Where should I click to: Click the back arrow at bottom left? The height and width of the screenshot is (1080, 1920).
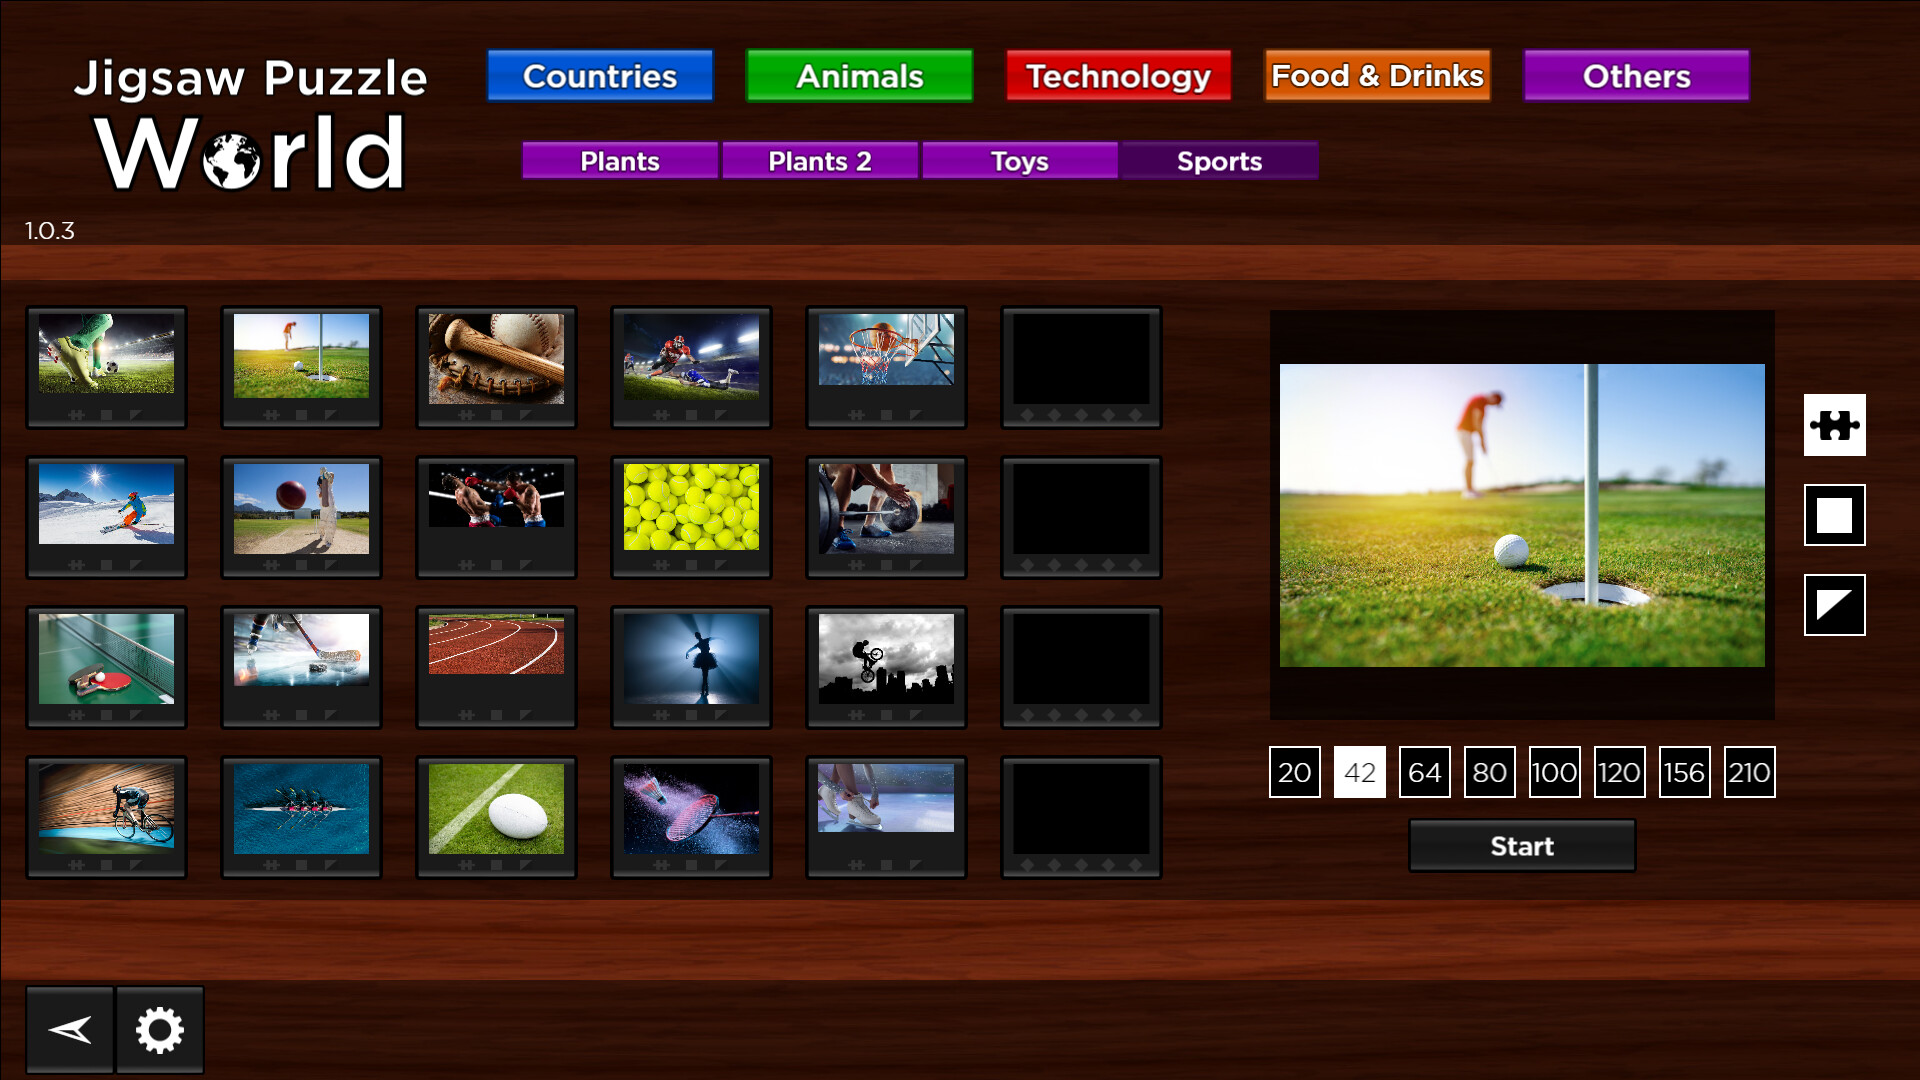click(68, 1028)
